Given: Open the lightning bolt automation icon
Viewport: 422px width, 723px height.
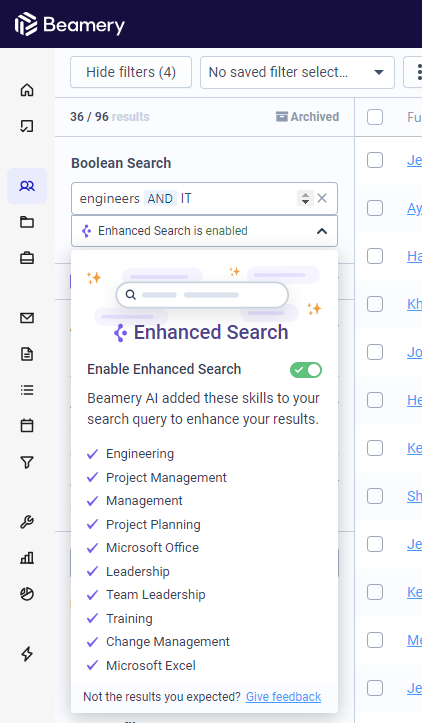Looking at the screenshot, I should [27, 653].
